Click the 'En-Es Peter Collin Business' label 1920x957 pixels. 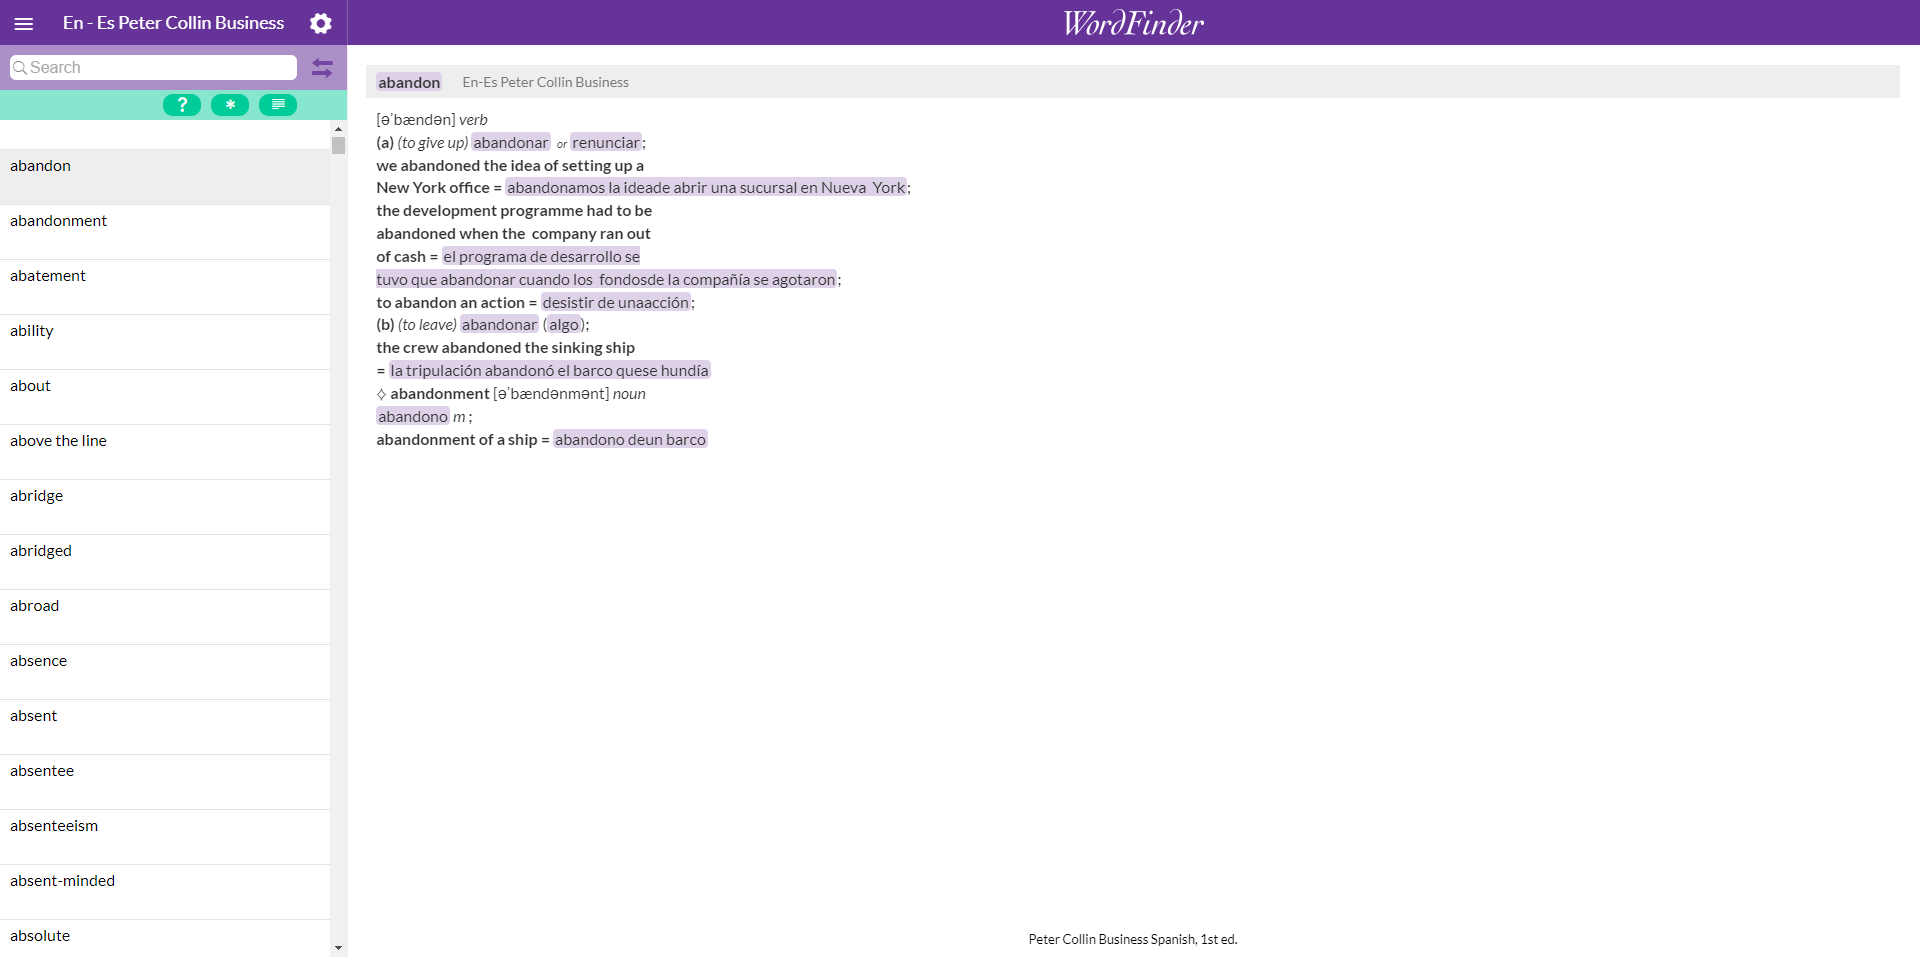pos(545,82)
